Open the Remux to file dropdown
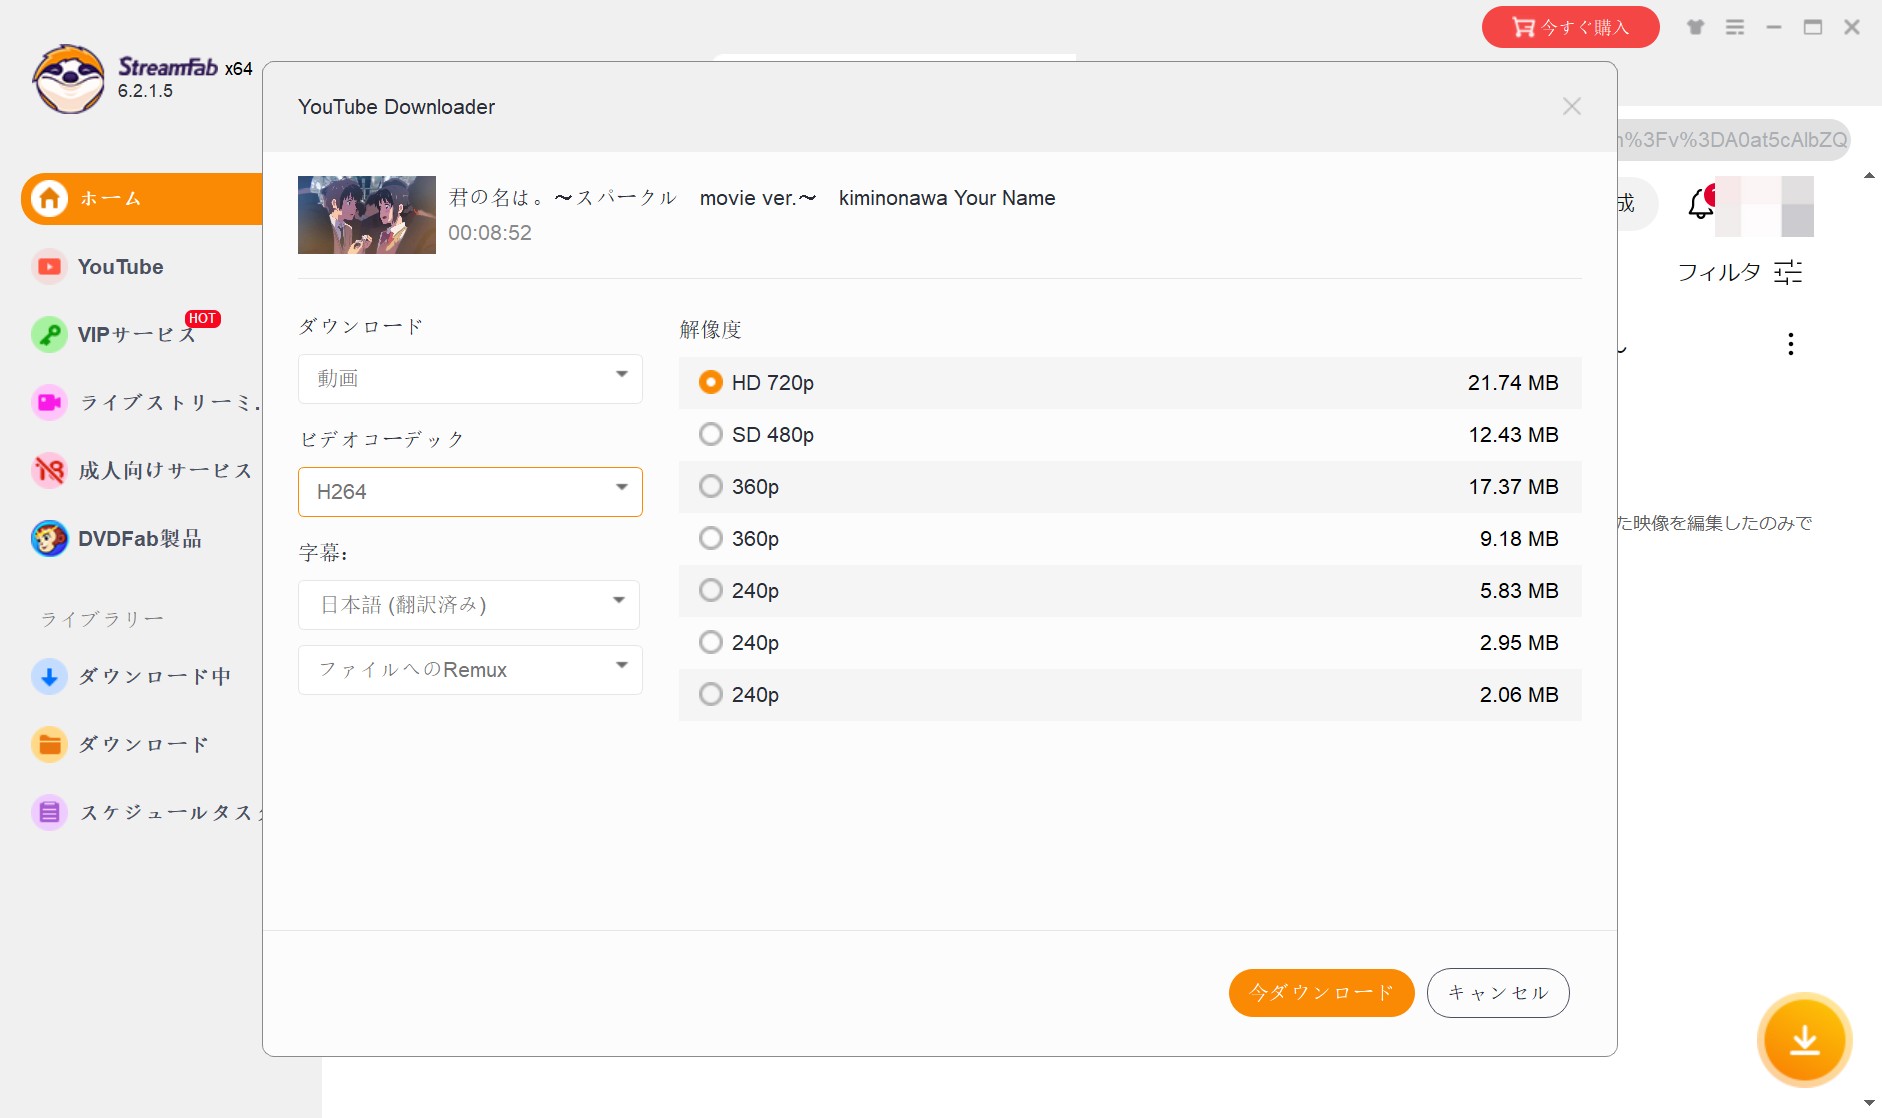Screen dimensions: 1882x1118 tap(470, 670)
